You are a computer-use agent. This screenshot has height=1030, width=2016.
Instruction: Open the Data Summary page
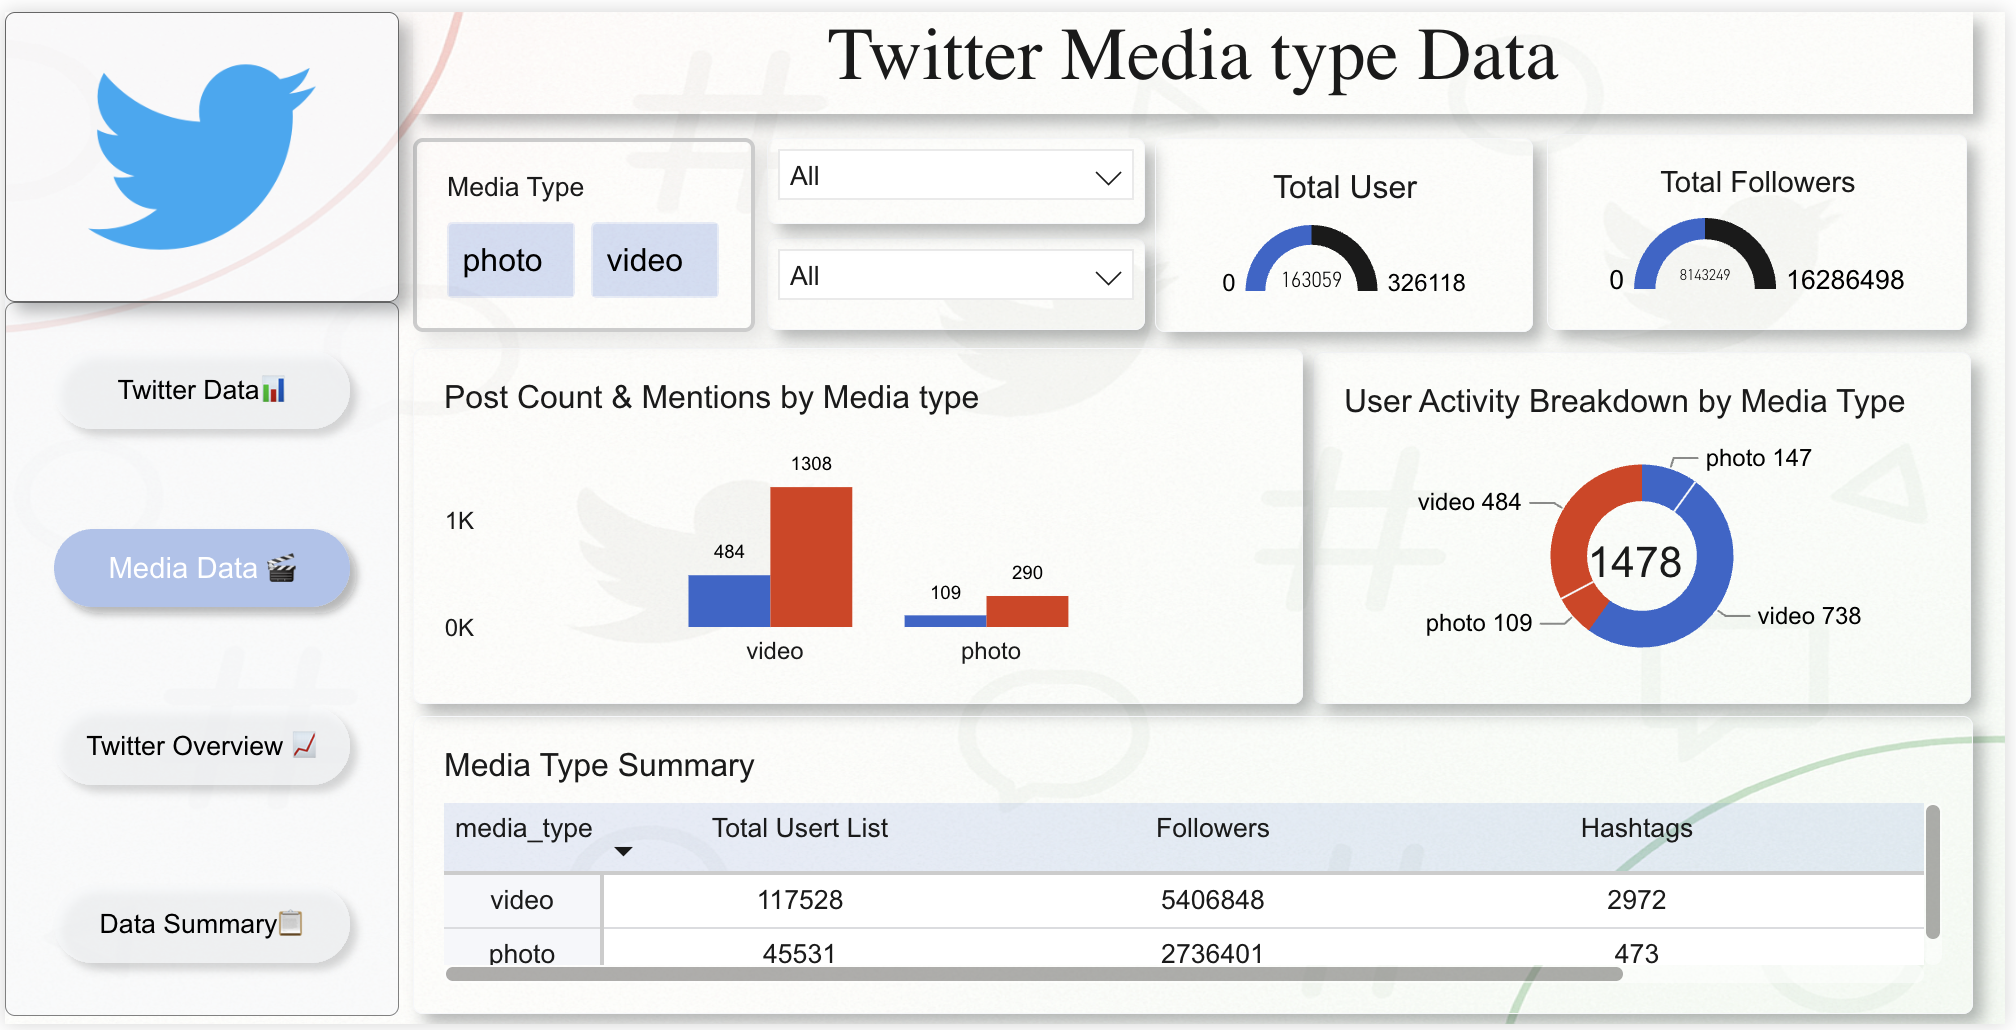202,924
